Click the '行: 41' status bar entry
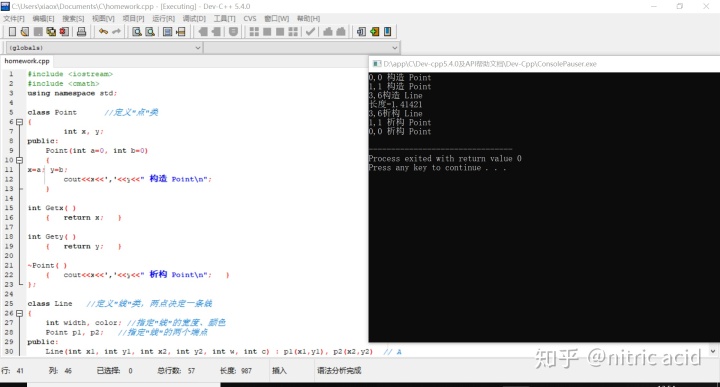This screenshot has width=720, height=387. 12,370
